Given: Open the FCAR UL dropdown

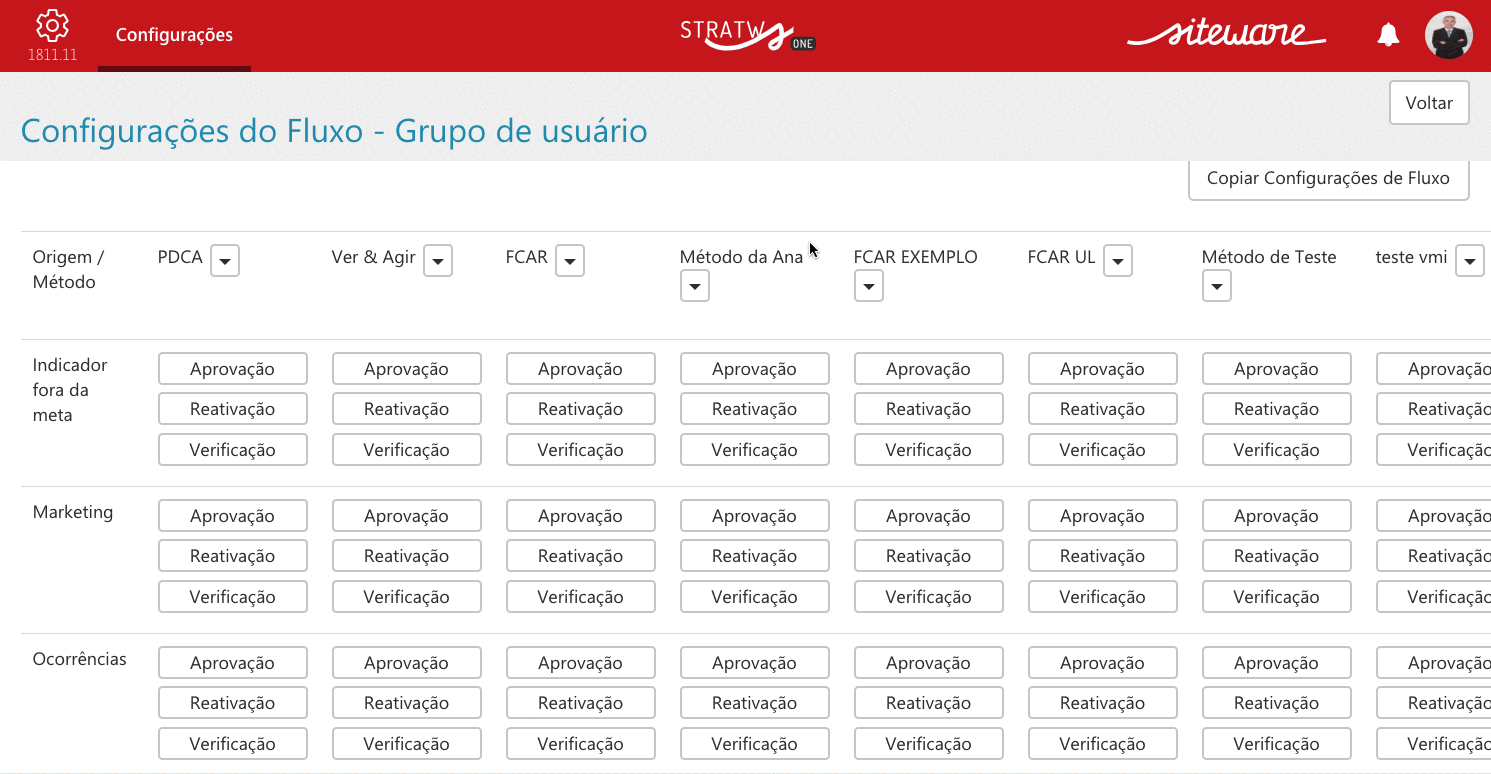Looking at the screenshot, I should coord(1118,261).
